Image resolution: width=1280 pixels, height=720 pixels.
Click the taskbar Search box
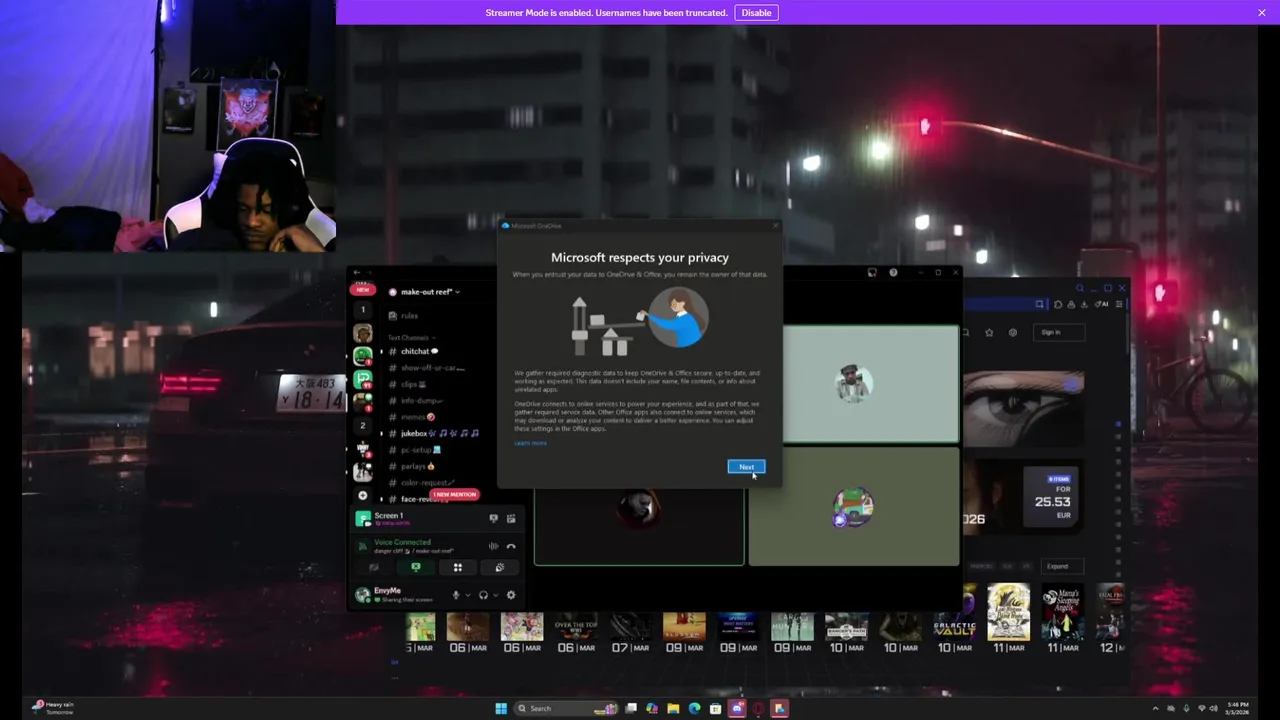(x=565, y=708)
